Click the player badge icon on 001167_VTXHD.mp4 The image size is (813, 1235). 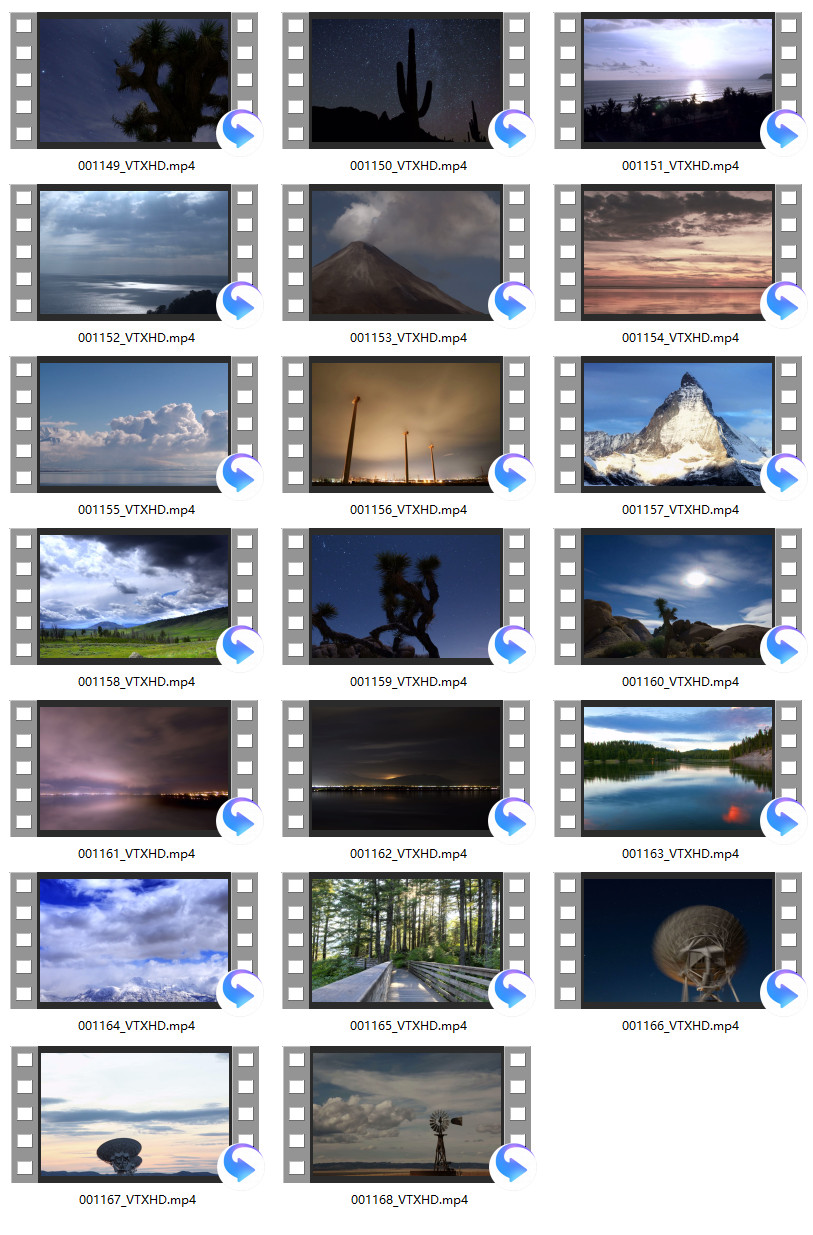pos(240,1165)
